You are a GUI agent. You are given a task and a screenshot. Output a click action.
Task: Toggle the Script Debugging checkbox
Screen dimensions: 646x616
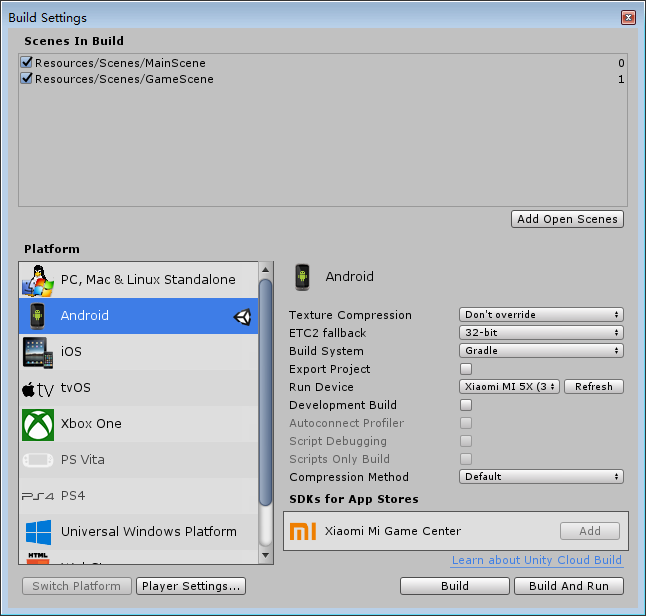[466, 441]
